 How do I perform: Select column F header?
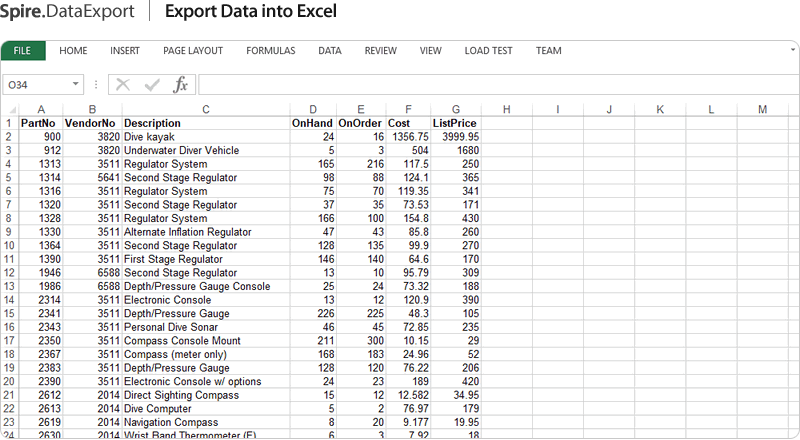(x=408, y=109)
